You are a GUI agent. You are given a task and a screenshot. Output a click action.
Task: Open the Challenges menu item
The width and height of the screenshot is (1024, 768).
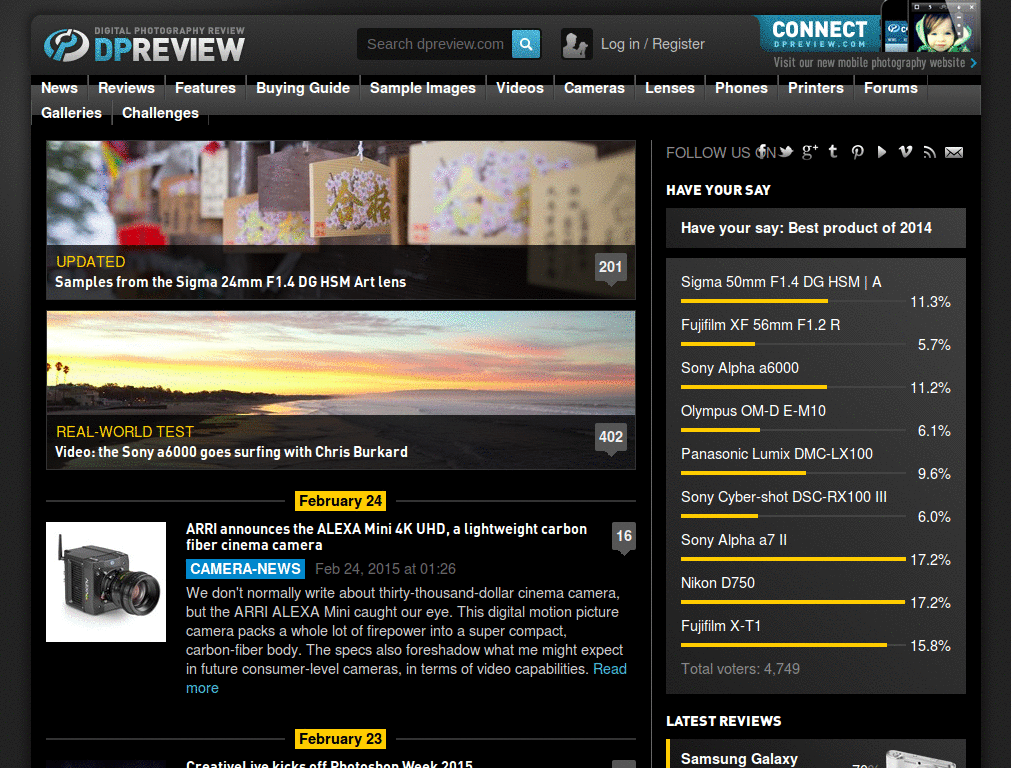click(160, 112)
